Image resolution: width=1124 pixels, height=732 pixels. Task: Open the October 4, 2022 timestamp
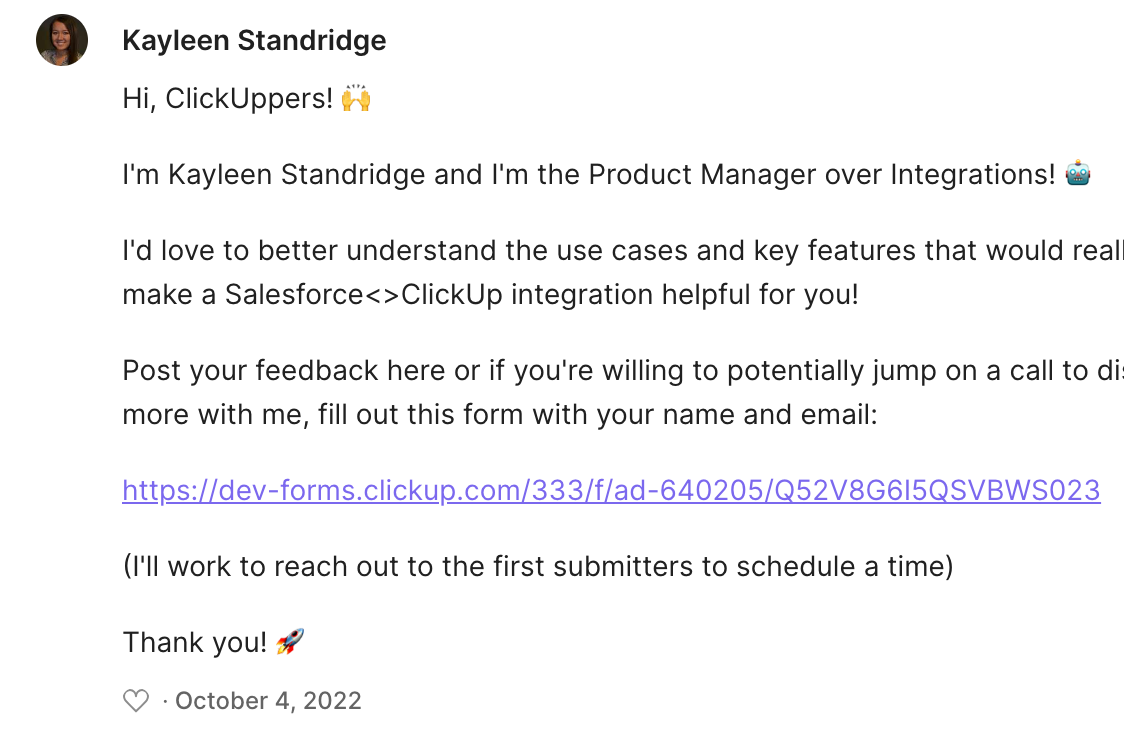pos(268,700)
